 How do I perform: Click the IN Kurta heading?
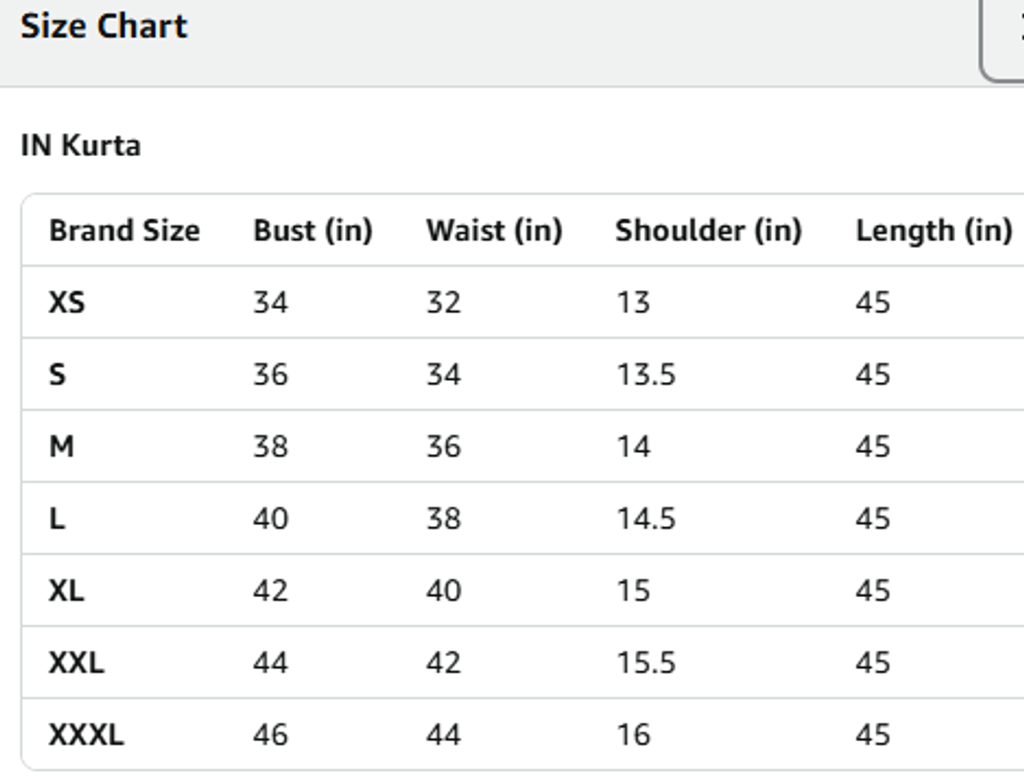click(x=81, y=146)
